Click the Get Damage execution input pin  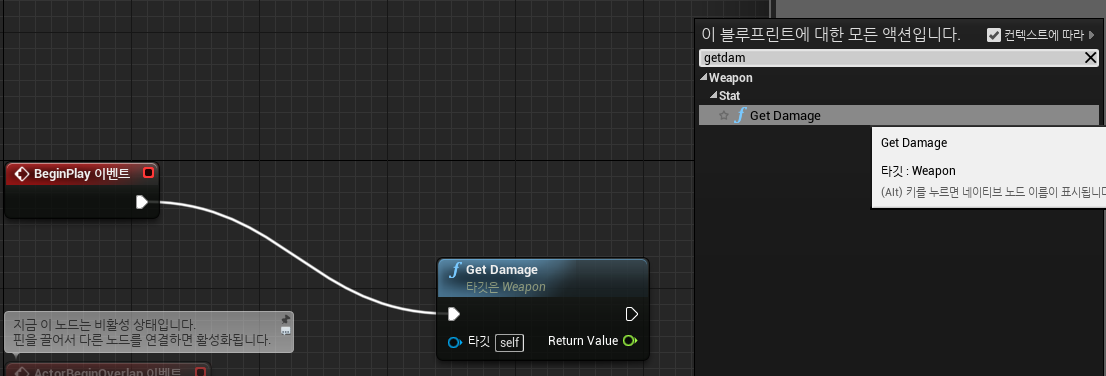(454, 313)
